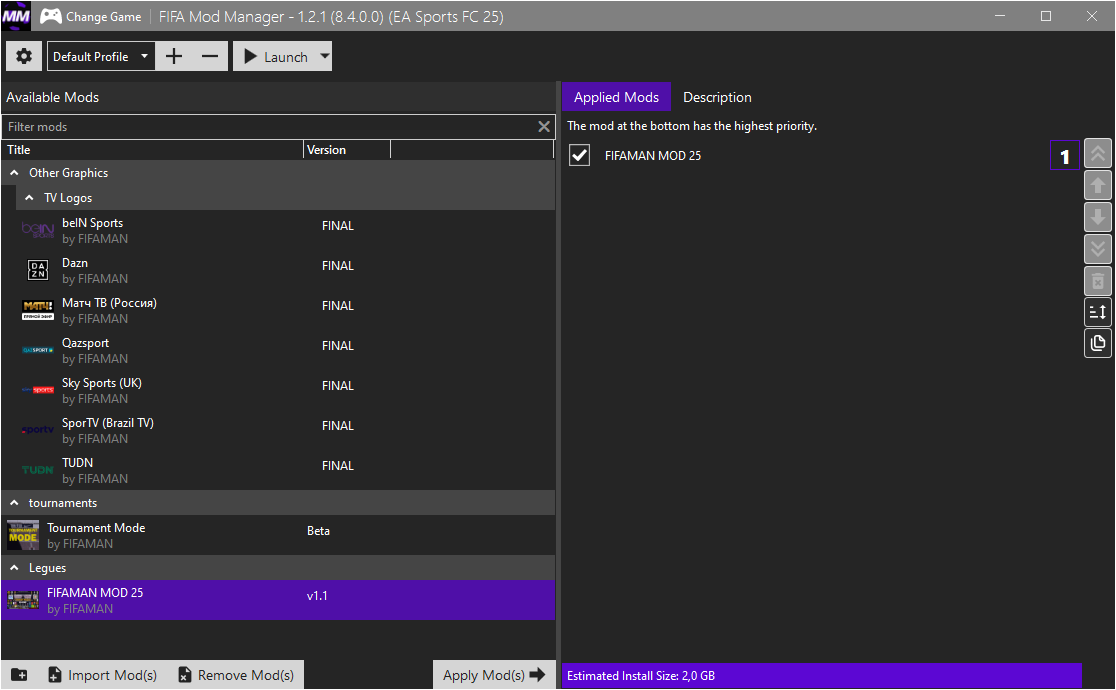
Task: Open the settings gear button
Action: pyautogui.click(x=24, y=56)
